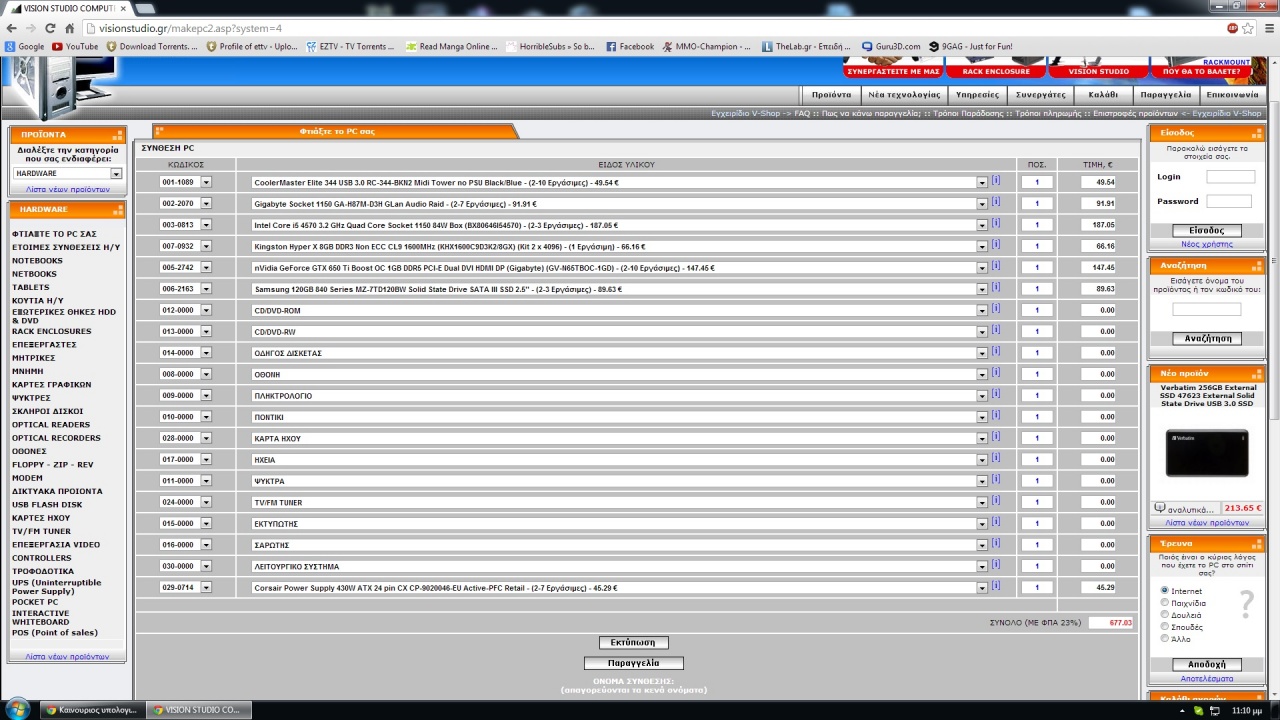Open the Επικοινωνία nav menu
The height and width of the screenshot is (720, 1280).
click(x=1232, y=94)
